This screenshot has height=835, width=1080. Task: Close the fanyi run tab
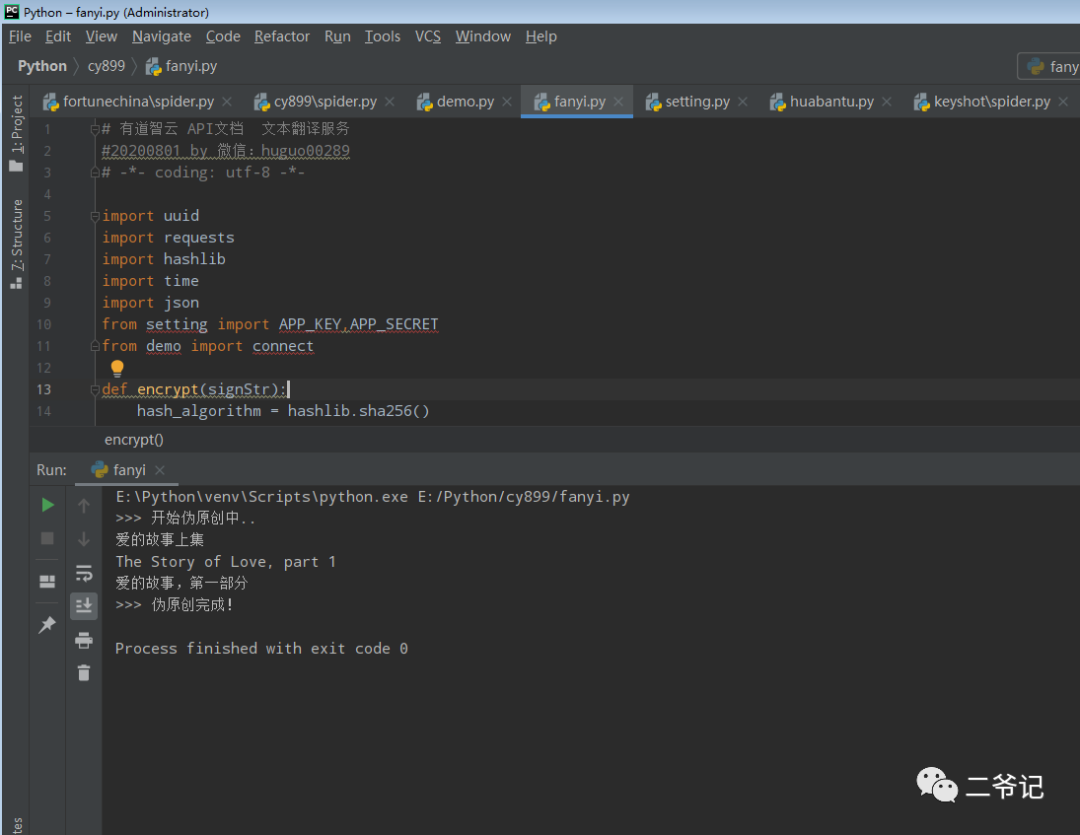[160, 470]
